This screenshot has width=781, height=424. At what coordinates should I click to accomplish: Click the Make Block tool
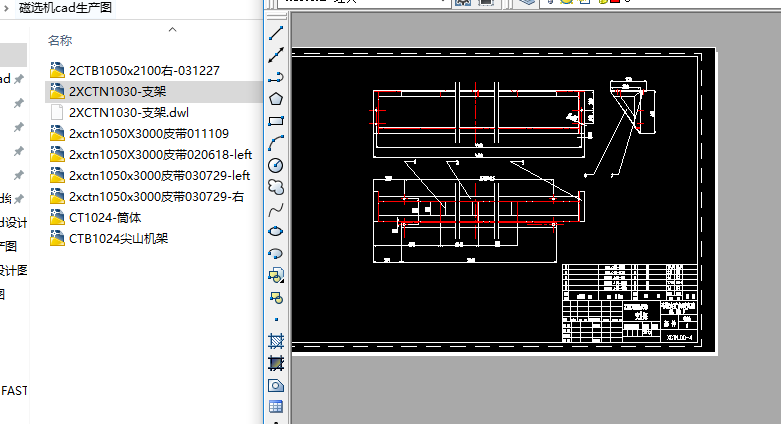pos(276,297)
